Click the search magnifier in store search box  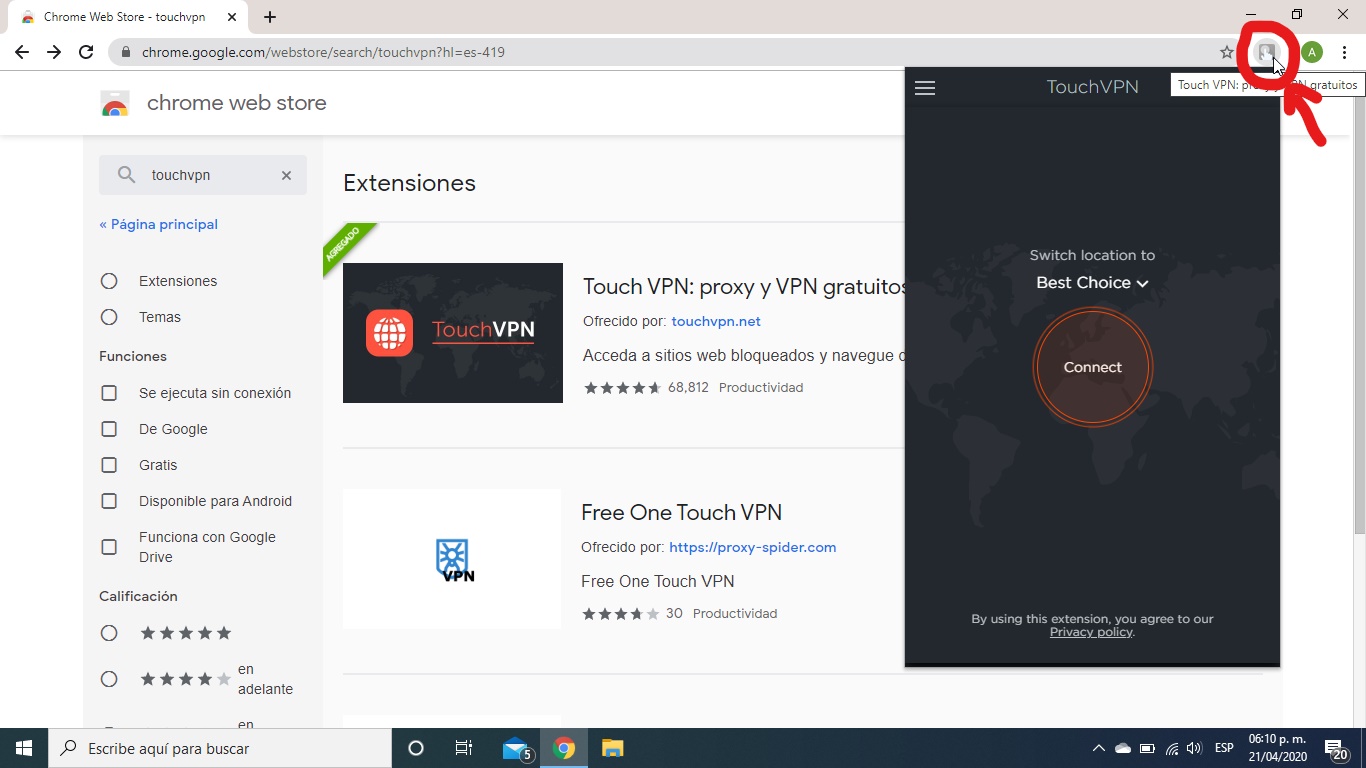[x=126, y=175]
